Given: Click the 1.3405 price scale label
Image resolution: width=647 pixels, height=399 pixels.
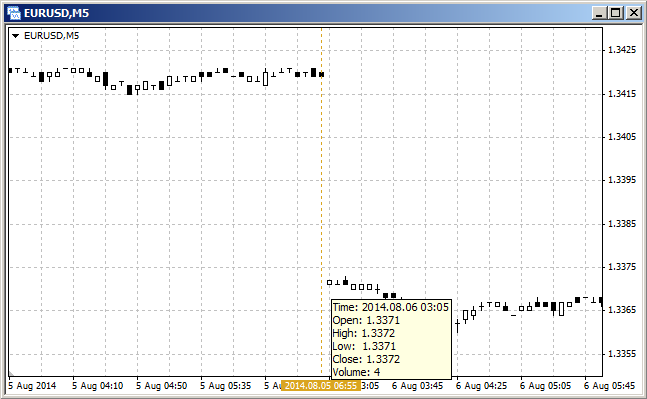Looking at the screenshot, I should click(622, 137).
